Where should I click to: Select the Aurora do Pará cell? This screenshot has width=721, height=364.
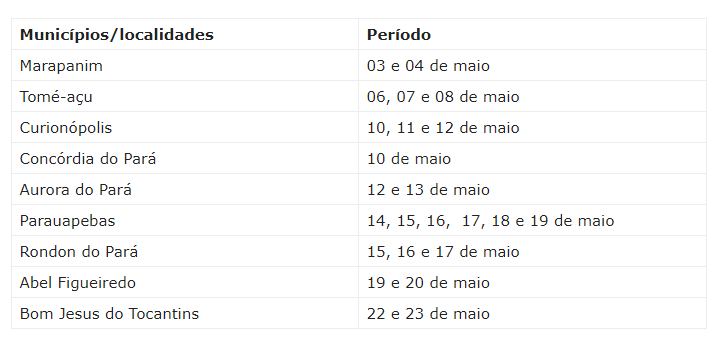tap(185, 189)
